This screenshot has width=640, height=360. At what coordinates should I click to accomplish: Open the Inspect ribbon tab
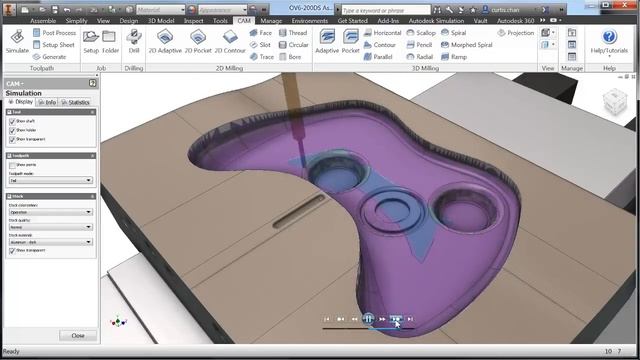click(193, 20)
